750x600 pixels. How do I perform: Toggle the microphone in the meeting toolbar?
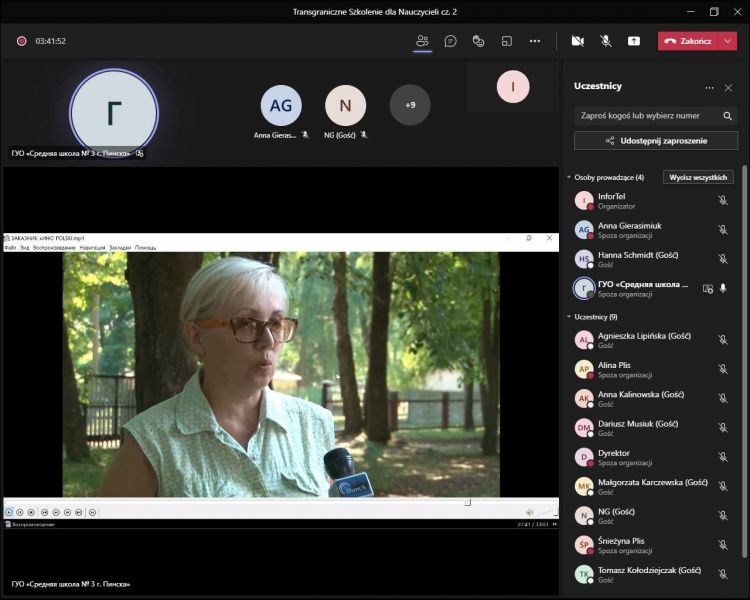coord(605,41)
